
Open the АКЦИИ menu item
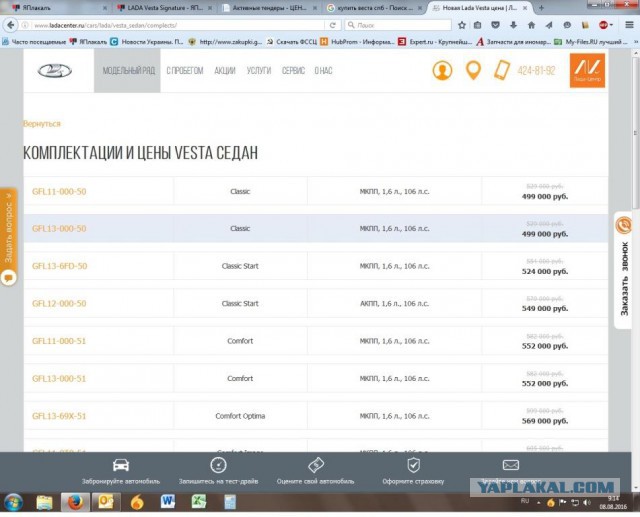coord(225,71)
